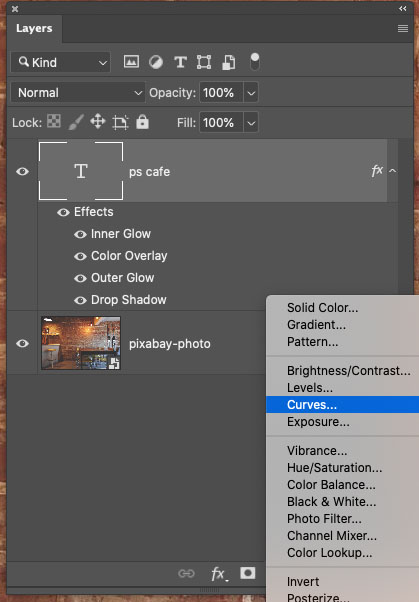Lock layer position move icon
Viewport: 419px width, 602px height.
tap(98, 122)
